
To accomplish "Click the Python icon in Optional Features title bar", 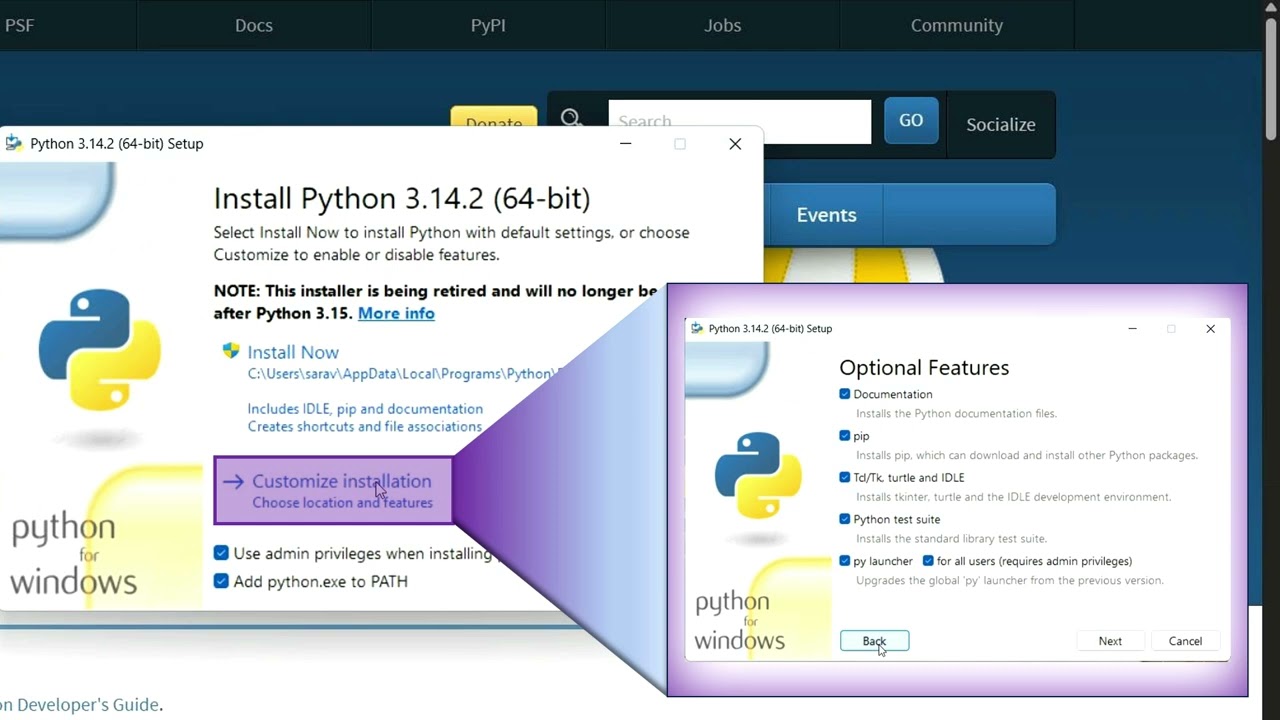I will pos(697,328).
